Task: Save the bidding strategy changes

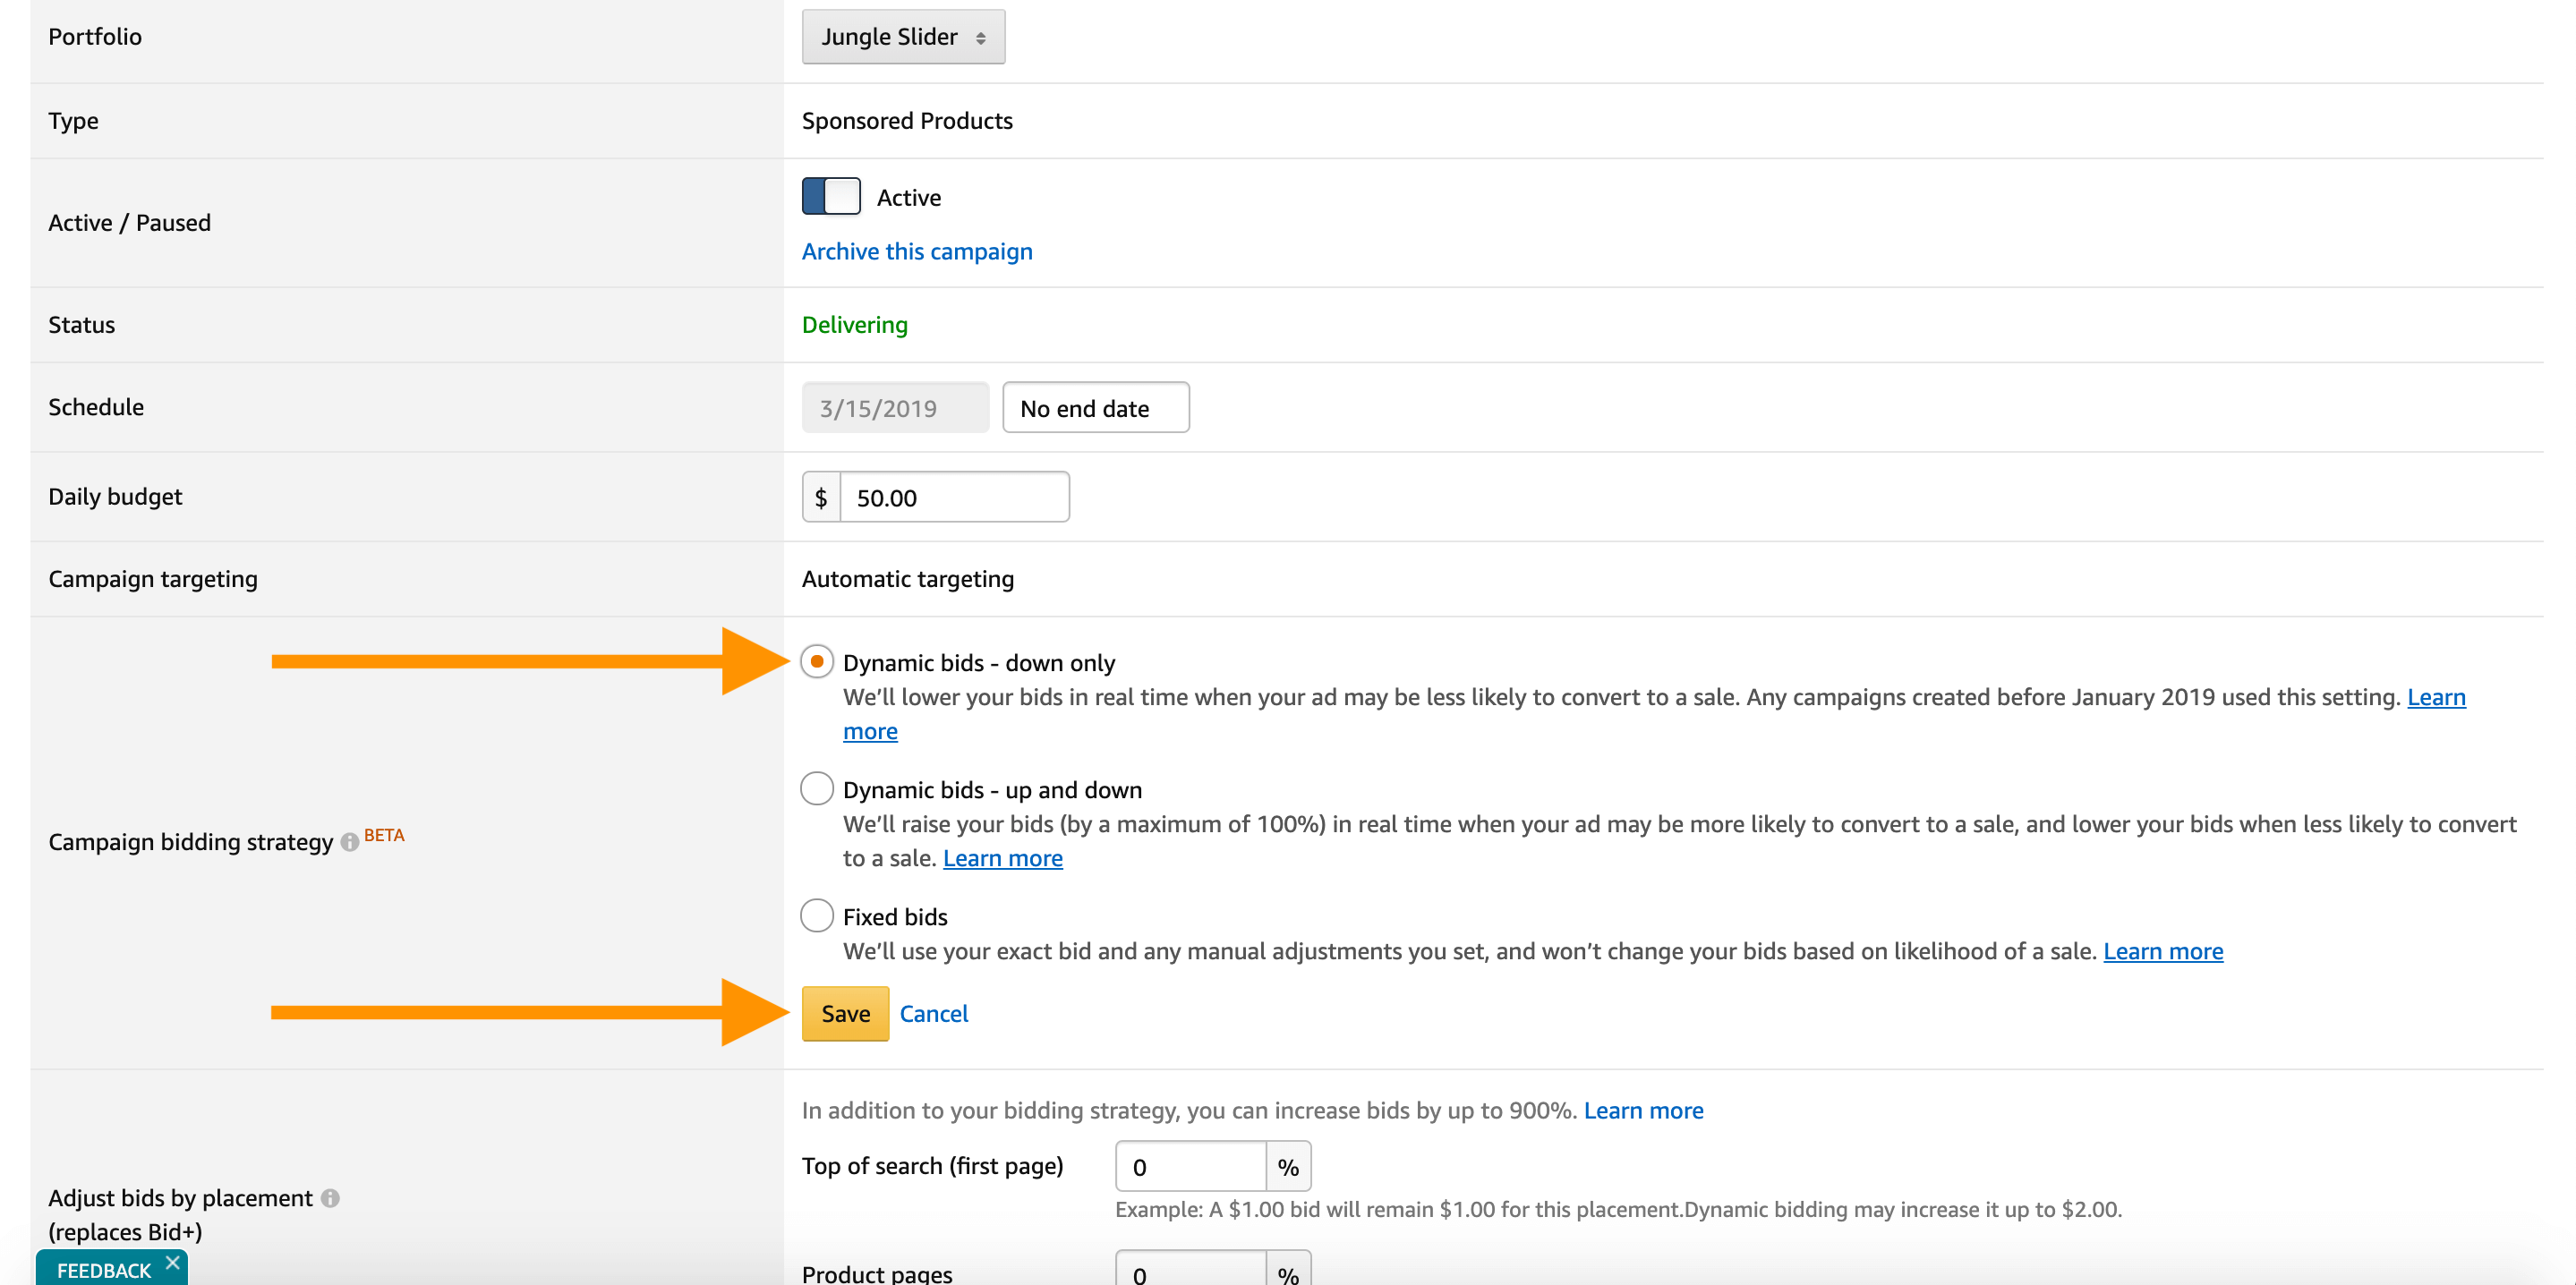Action: coord(844,1013)
